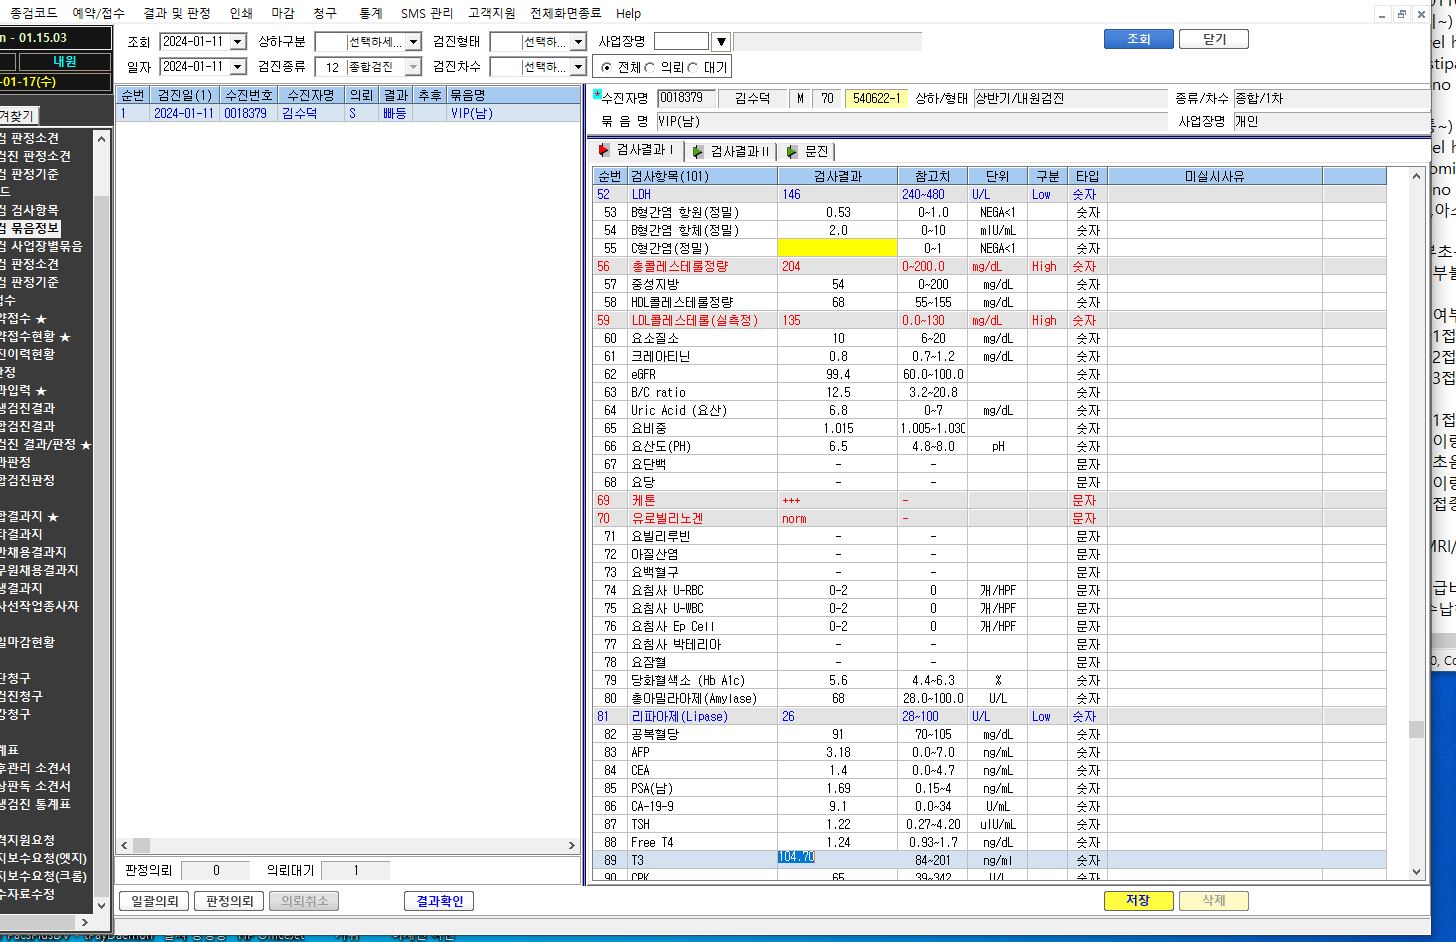Expand the 검진차수 dropdown

[x=578, y=66]
